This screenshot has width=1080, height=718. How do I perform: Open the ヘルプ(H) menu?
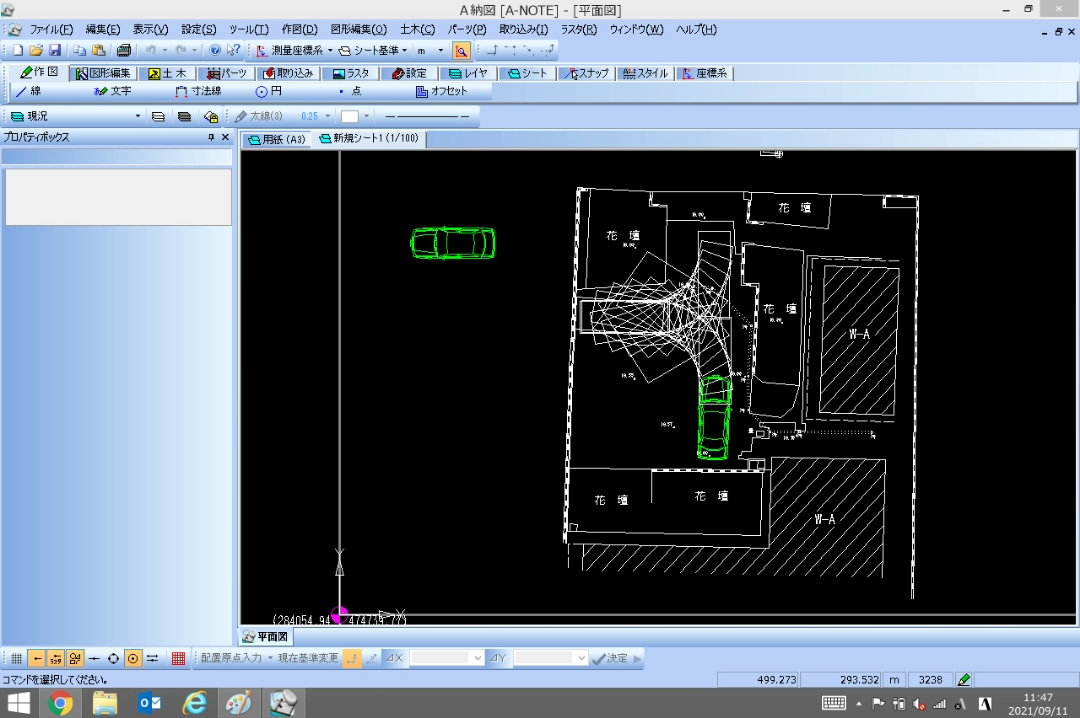(x=696, y=30)
